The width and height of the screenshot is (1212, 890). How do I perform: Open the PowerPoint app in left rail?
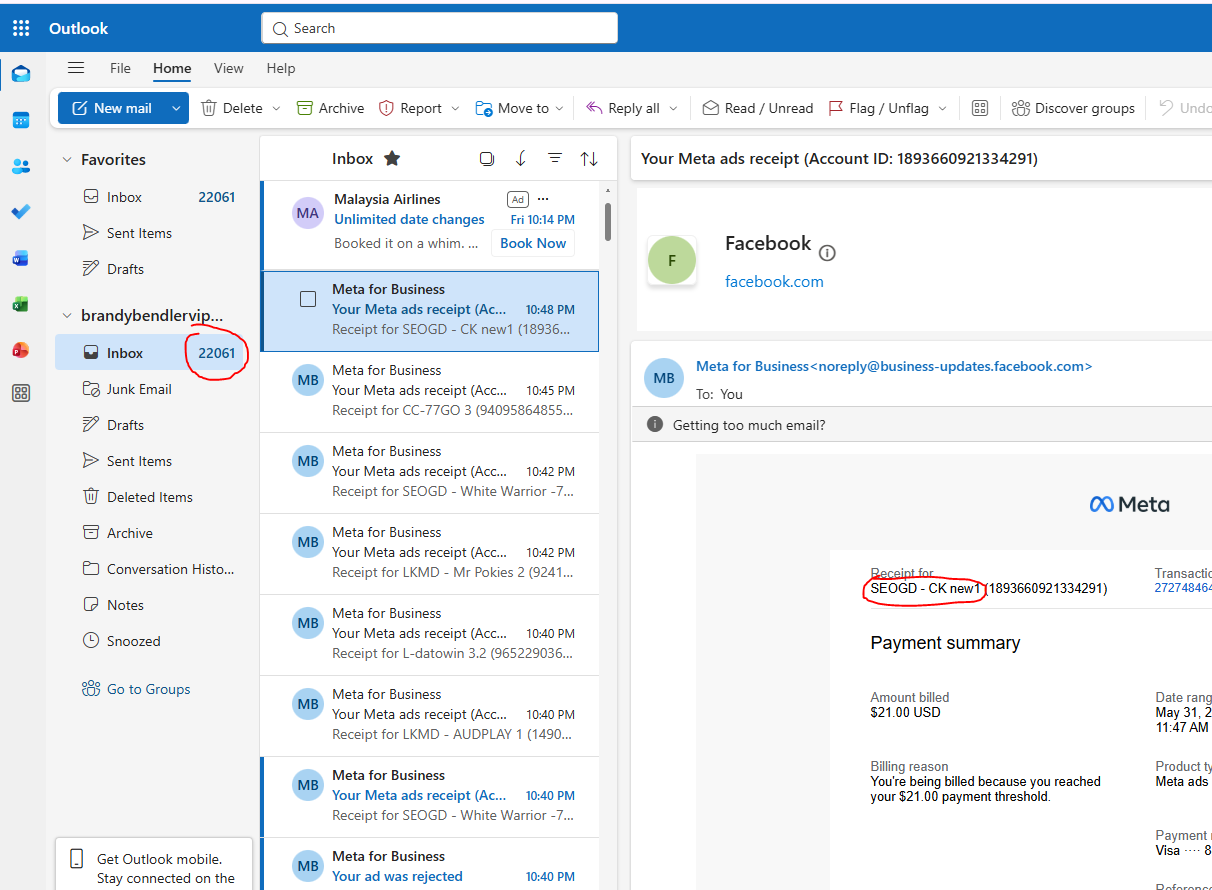pyautogui.click(x=21, y=350)
